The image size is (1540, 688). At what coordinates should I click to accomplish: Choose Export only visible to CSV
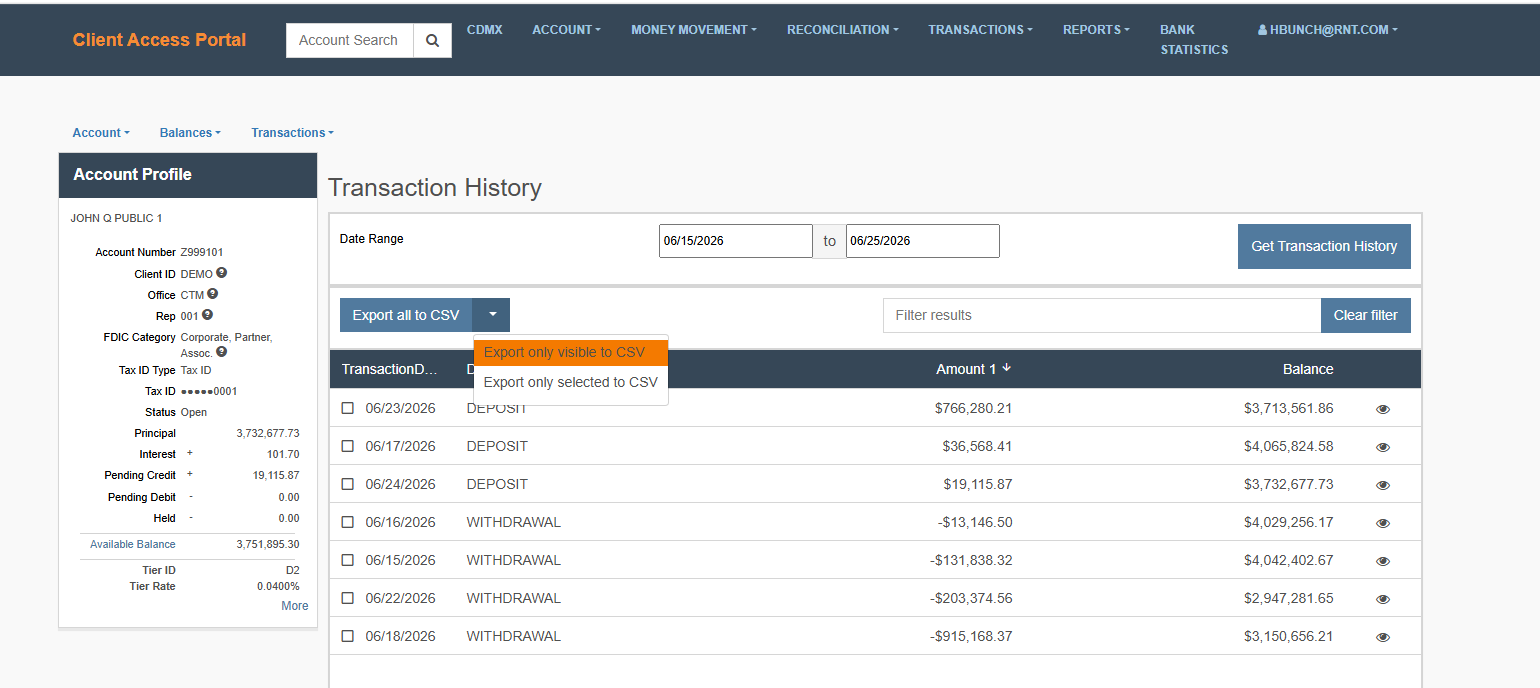570,353
